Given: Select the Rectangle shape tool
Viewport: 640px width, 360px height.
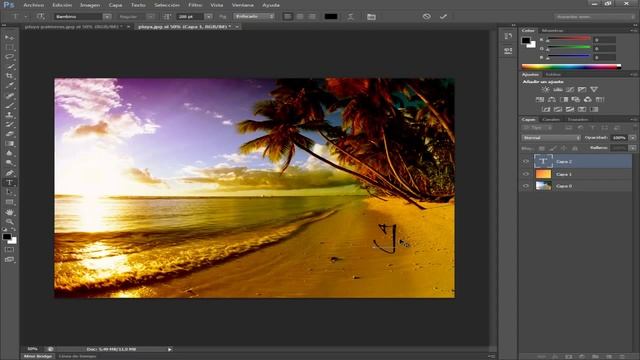Looking at the screenshot, I should [x=9, y=202].
